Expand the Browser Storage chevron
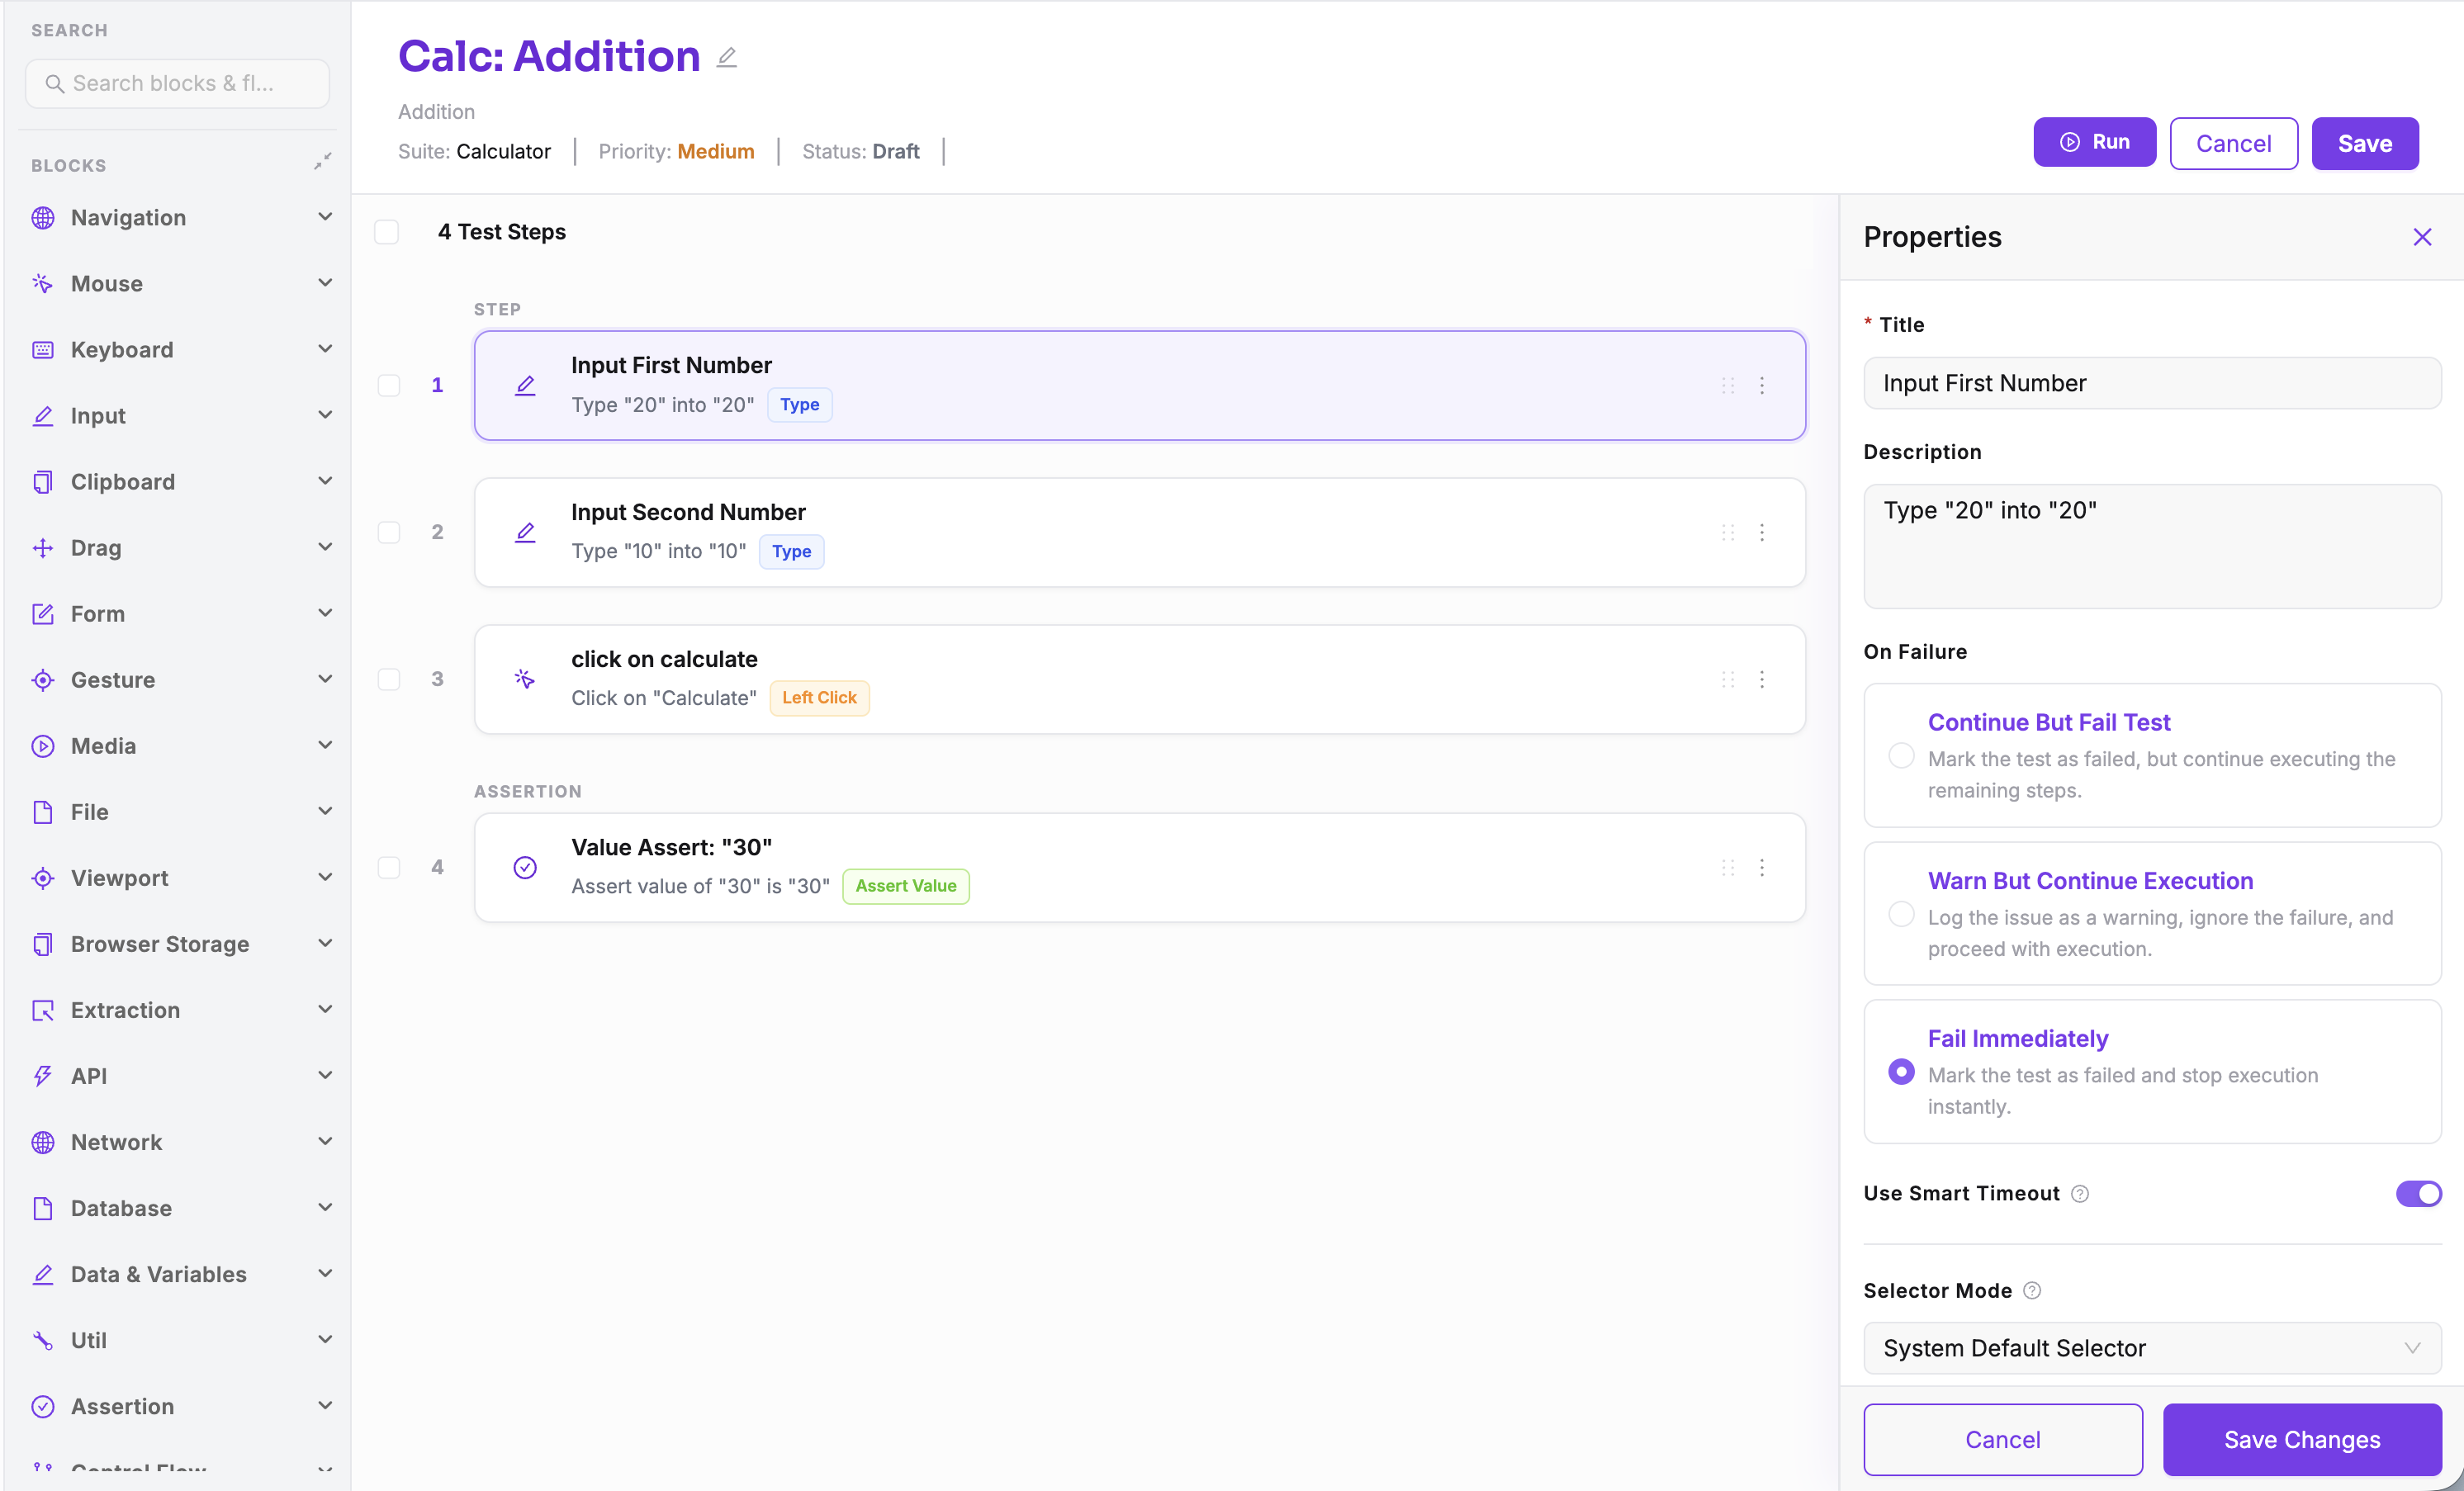Image resolution: width=2464 pixels, height=1491 pixels. [x=325, y=943]
